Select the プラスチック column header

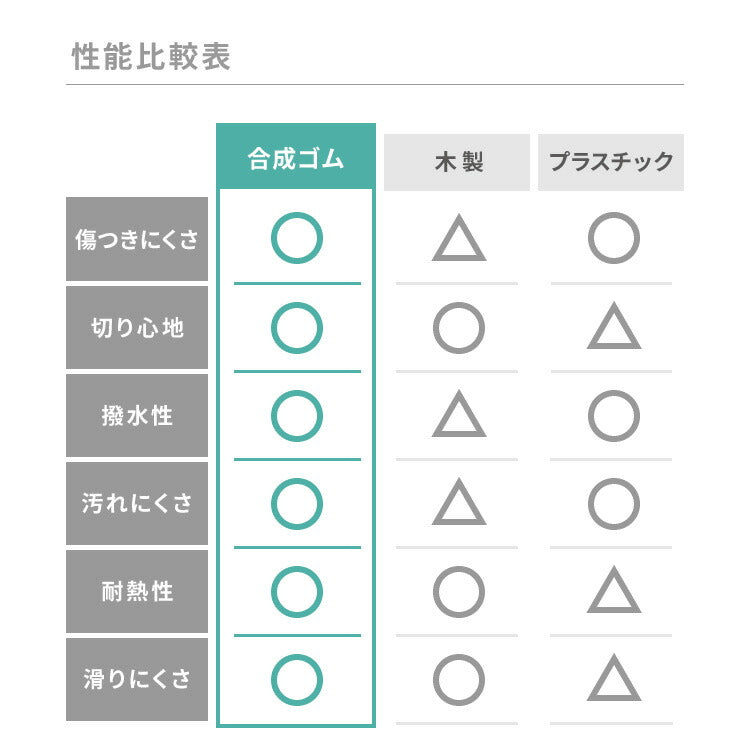(x=610, y=161)
